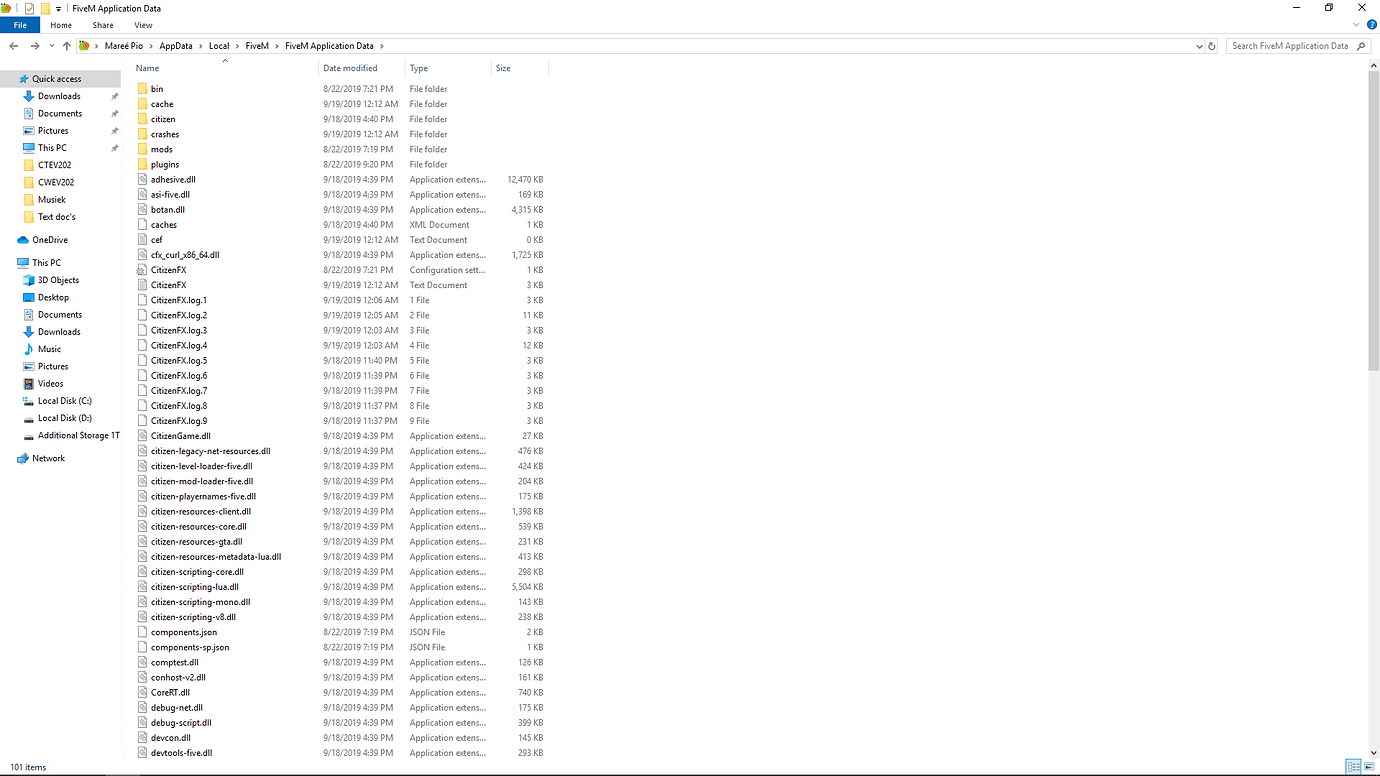Select the CitizenFX configuration settings file icon
This screenshot has width=1380, height=776.
pos(142,270)
